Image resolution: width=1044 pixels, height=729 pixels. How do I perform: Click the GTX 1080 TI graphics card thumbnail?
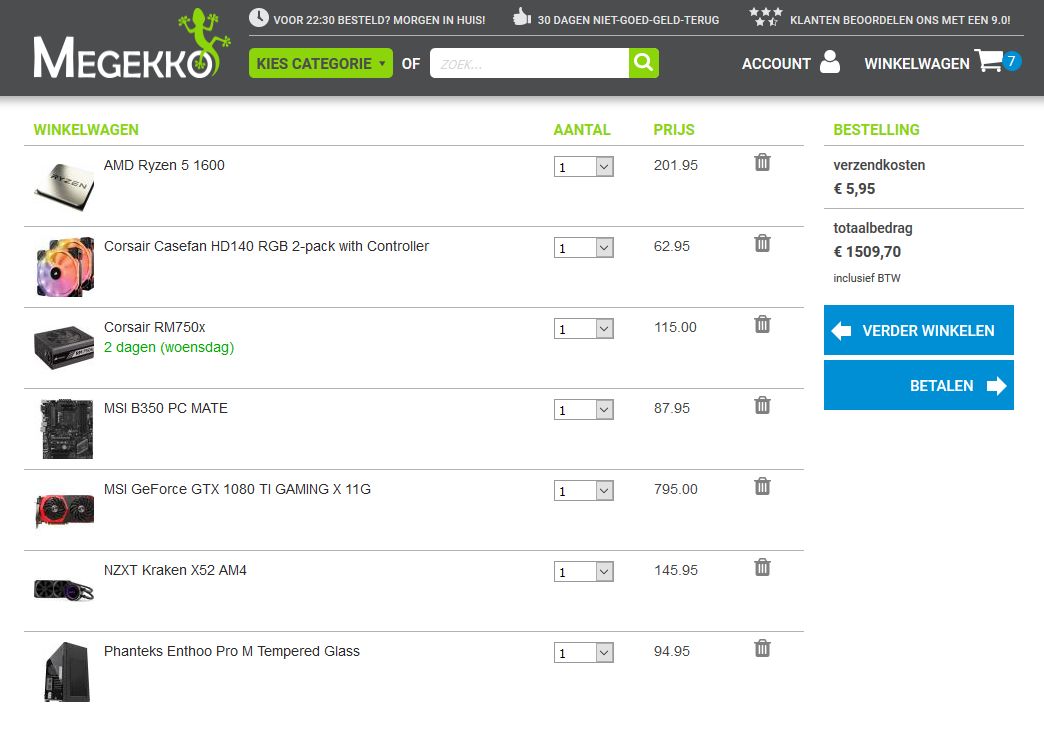[64, 511]
